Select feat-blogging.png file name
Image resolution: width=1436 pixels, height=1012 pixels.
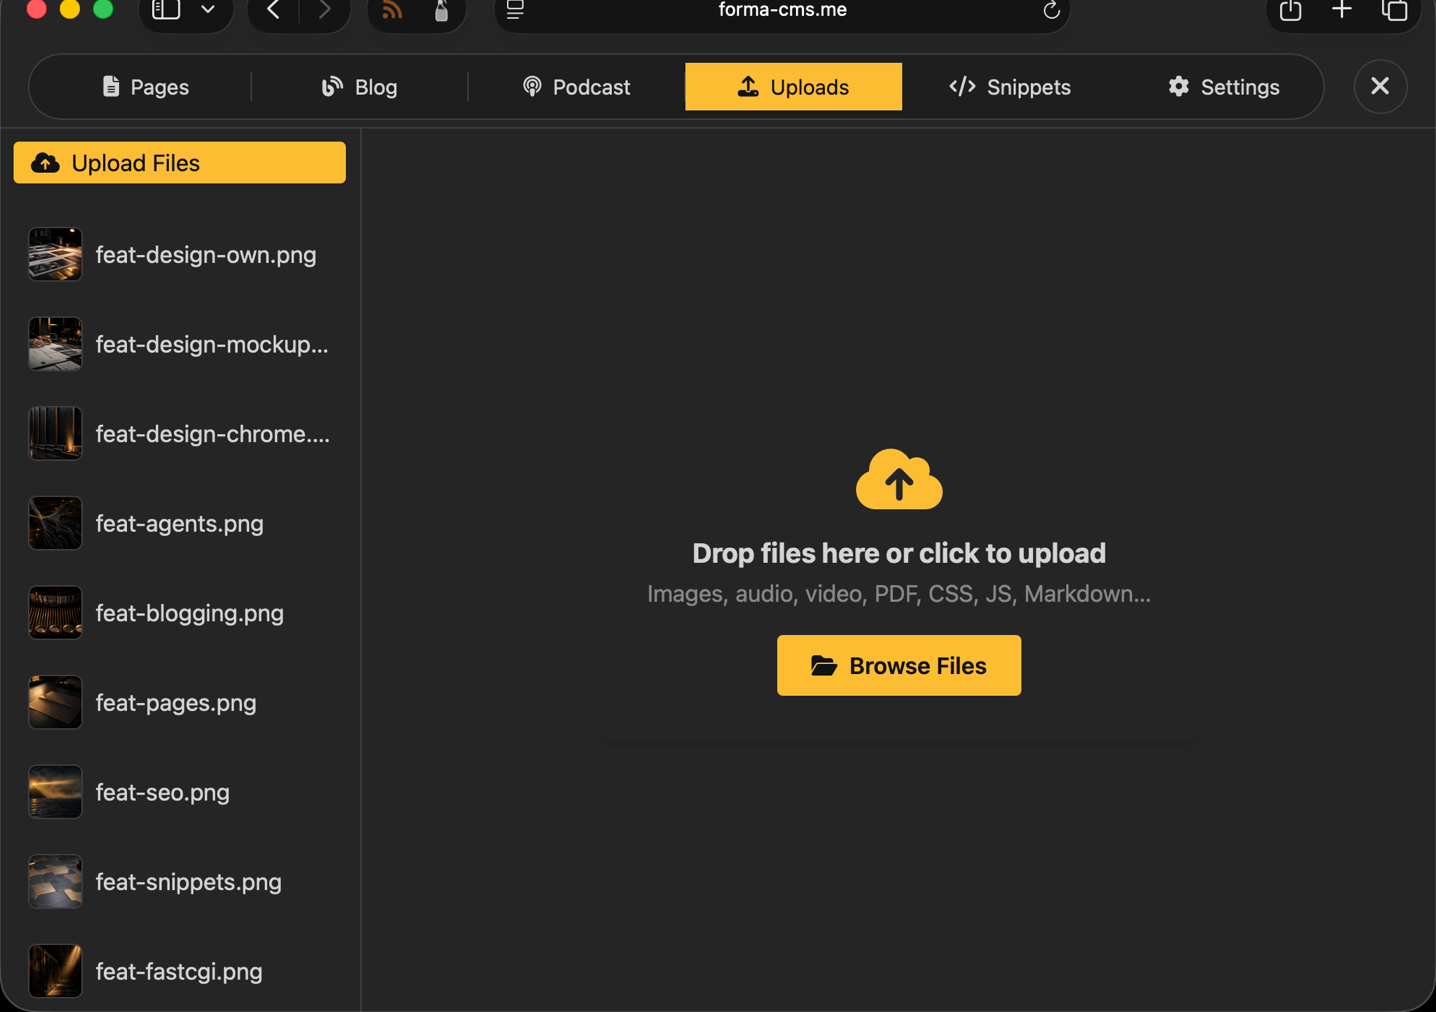(189, 613)
